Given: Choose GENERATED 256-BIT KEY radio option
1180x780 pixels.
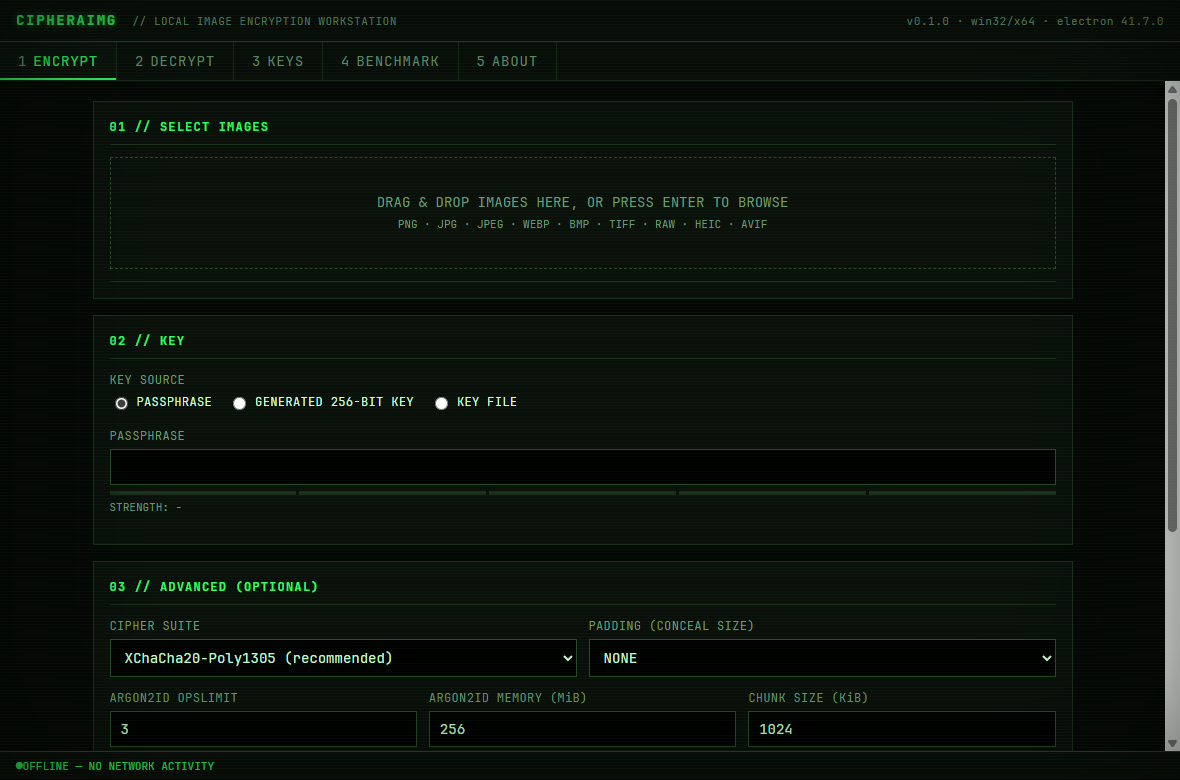Looking at the screenshot, I should coord(239,403).
